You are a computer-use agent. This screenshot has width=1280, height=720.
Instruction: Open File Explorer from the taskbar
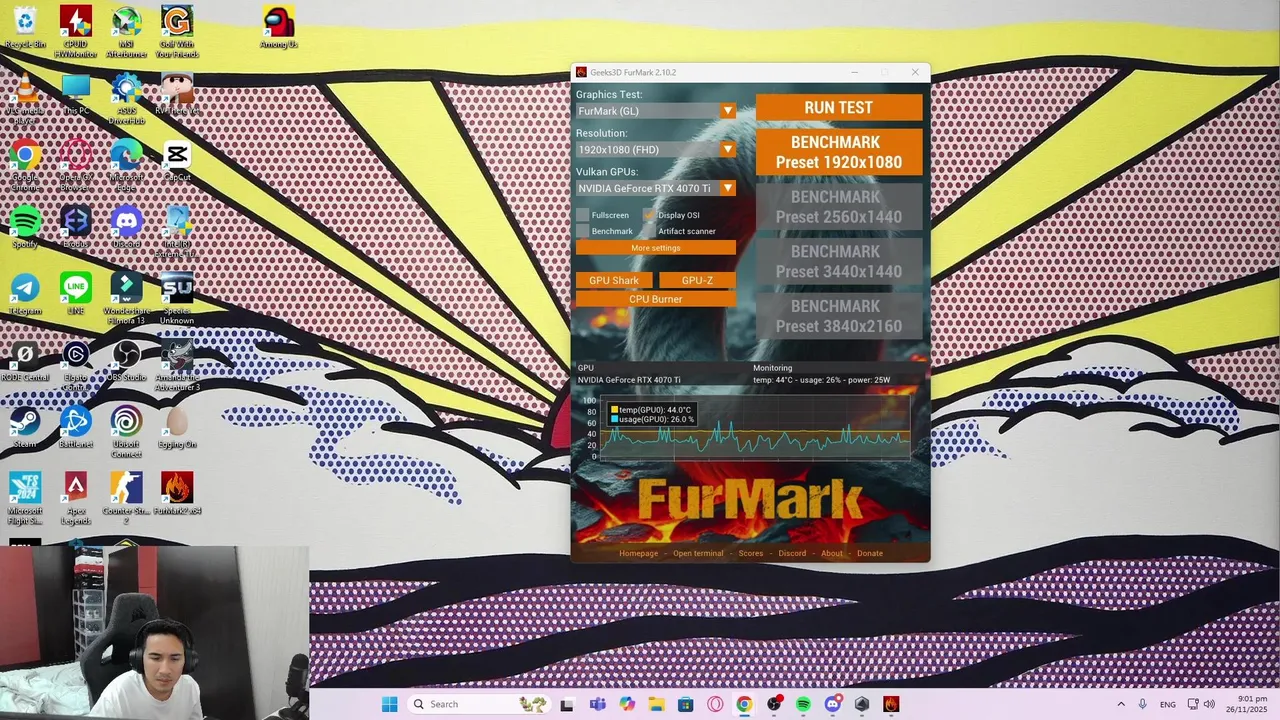point(656,704)
